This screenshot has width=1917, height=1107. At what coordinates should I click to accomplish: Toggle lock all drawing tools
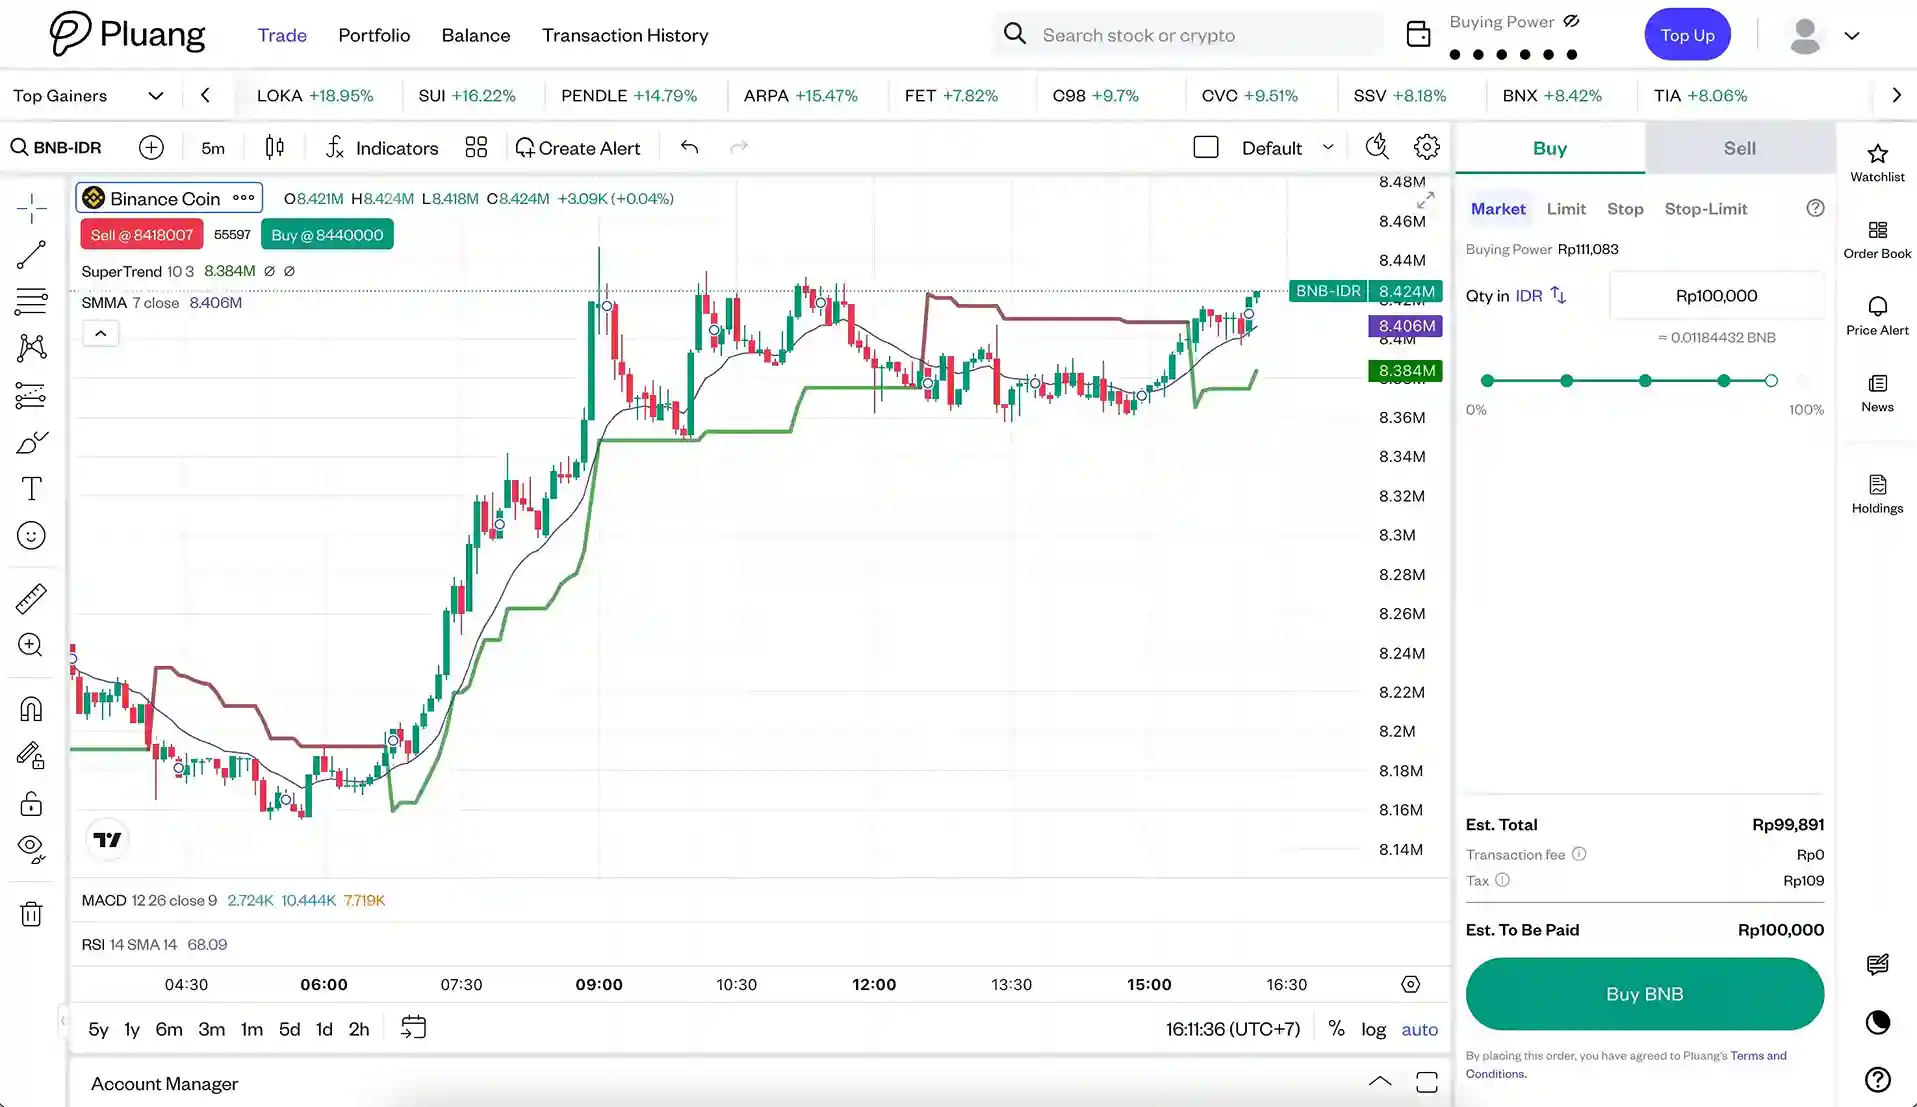coord(31,804)
